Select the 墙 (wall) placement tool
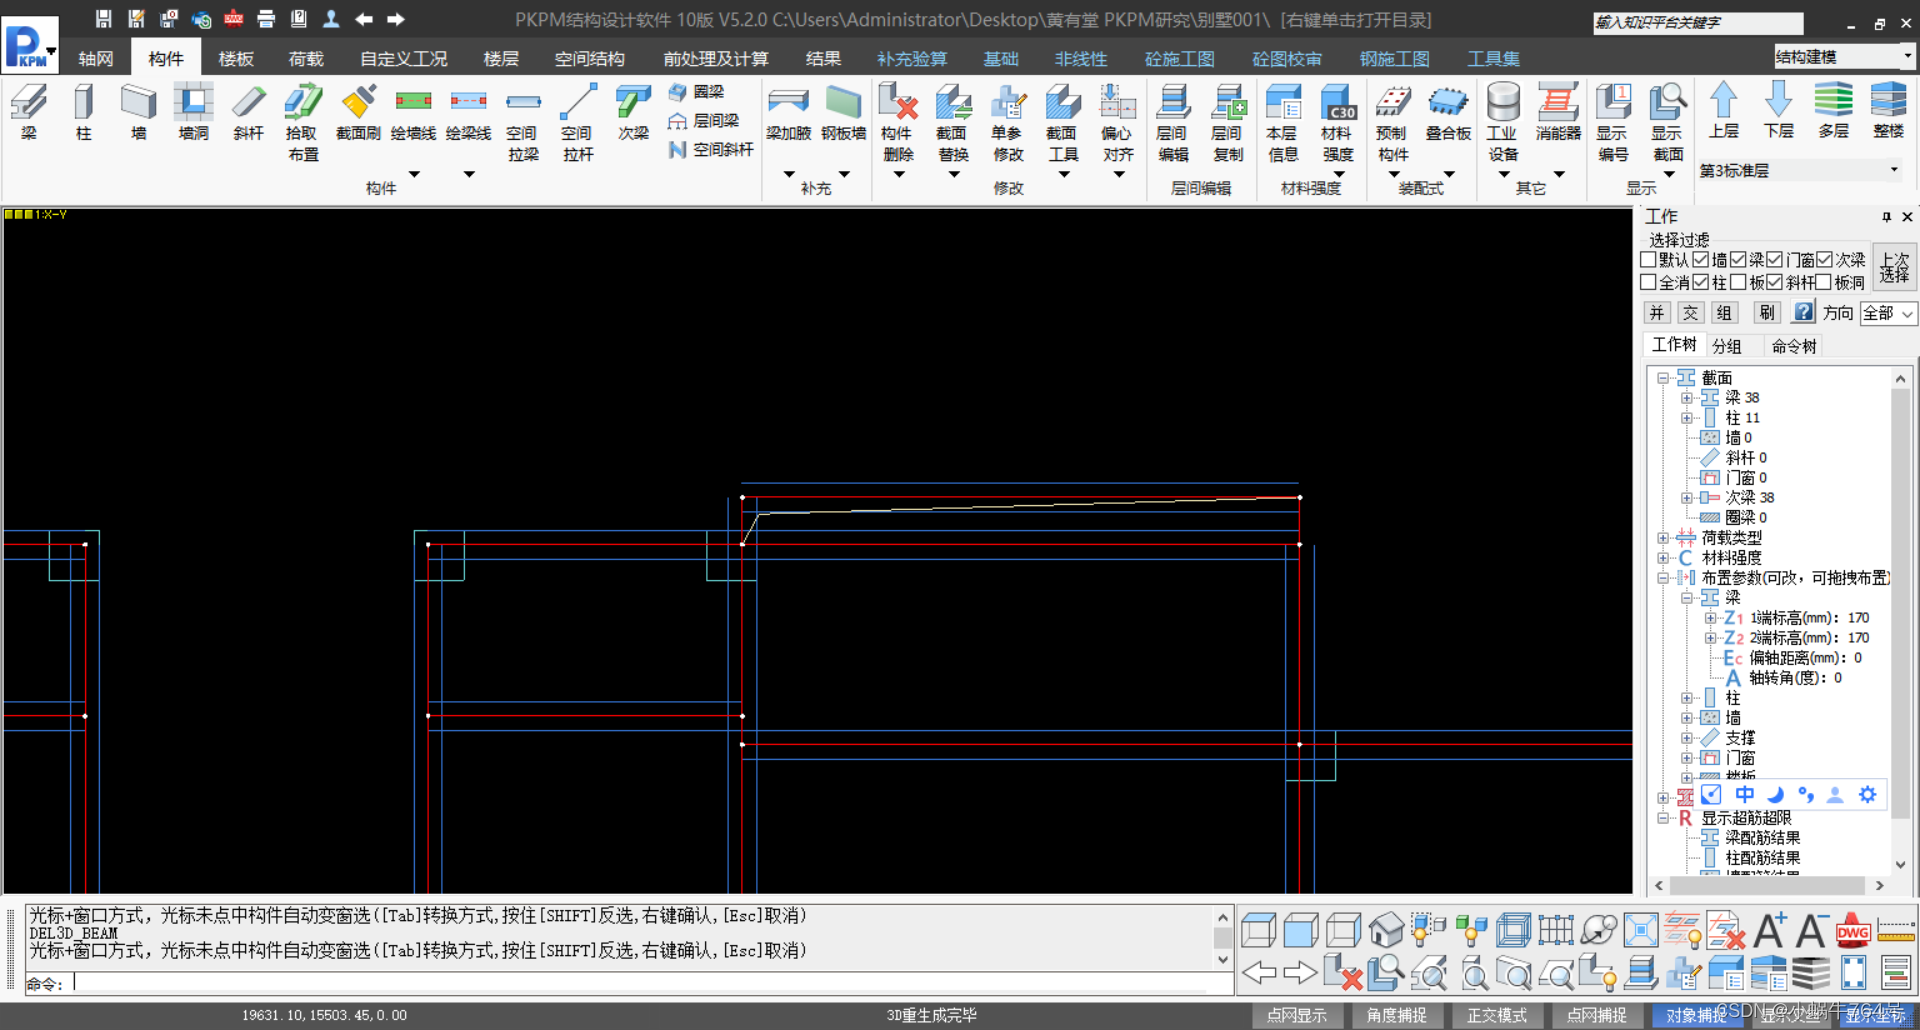Image resolution: width=1920 pixels, height=1030 pixels. [139, 111]
